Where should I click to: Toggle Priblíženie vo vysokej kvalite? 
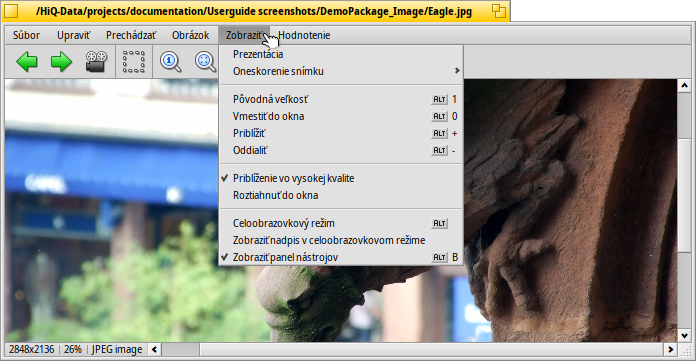point(341,179)
